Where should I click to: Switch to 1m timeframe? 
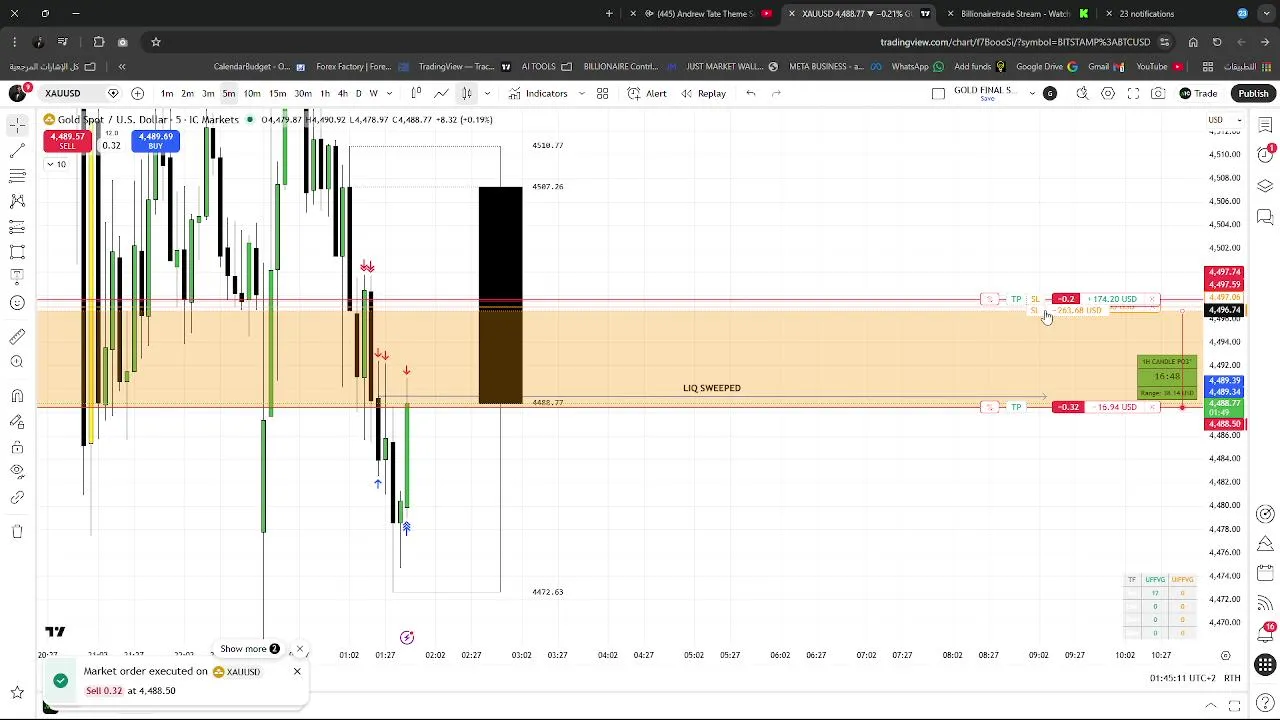click(167, 93)
